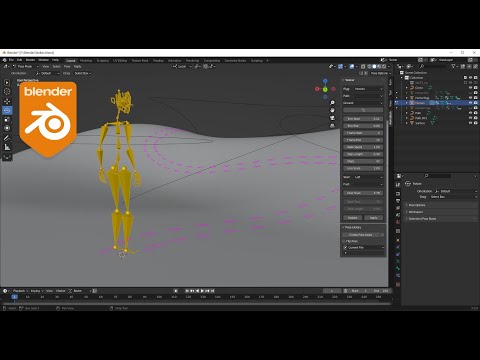Switch to the Modeling workspace tab

86,61
